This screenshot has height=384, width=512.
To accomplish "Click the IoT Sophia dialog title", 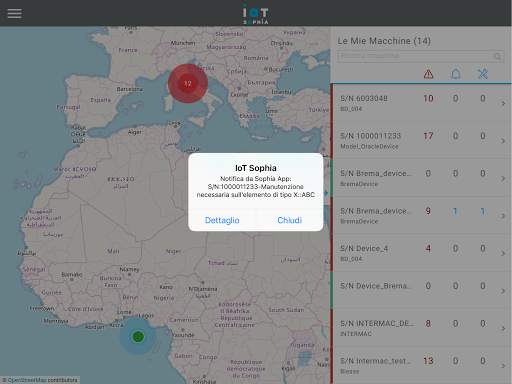I will [x=256, y=168].
